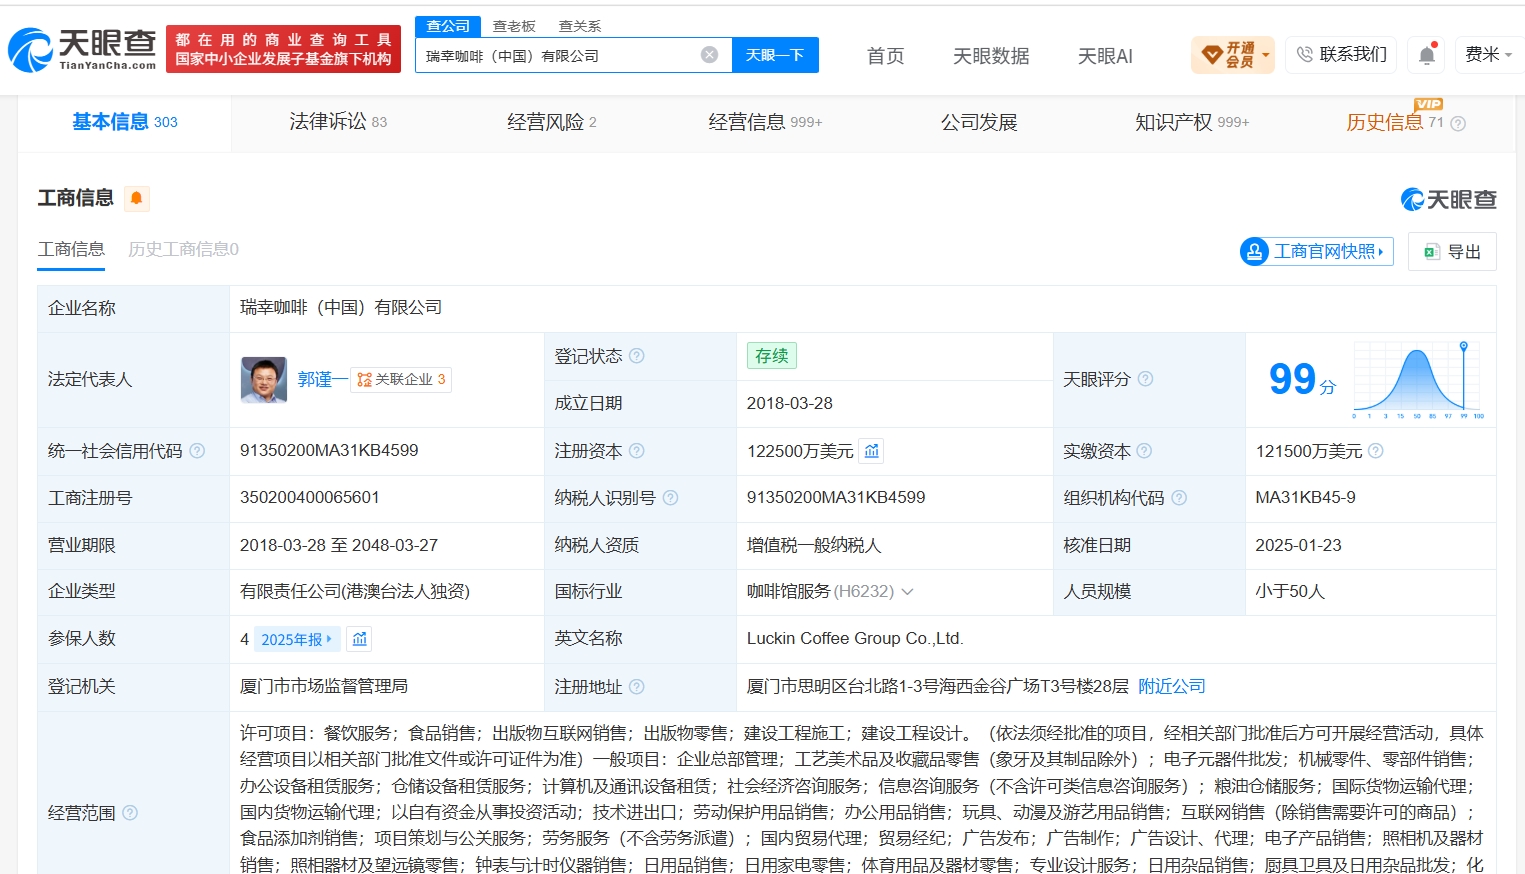
Task: Switch to the 查公司 search tab
Action: pyautogui.click(x=448, y=26)
